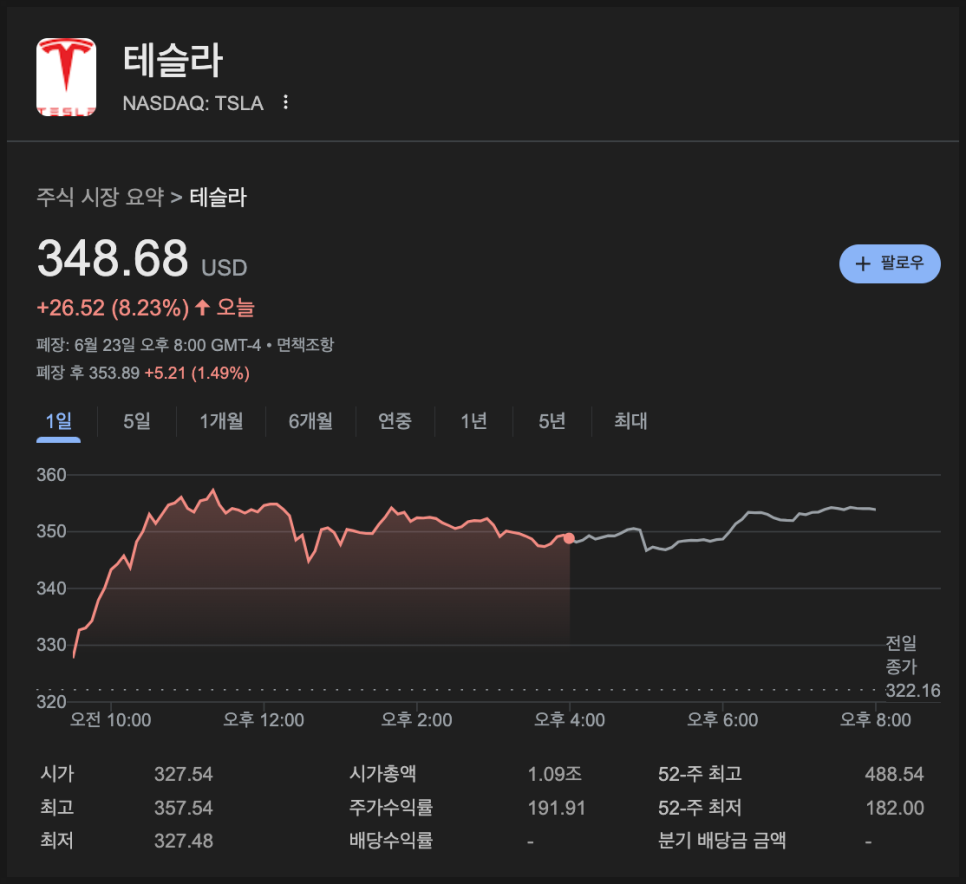Image resolution: width=966 pixels, height=884 pixels.
Task: Click the 오후 4:00 time axis label
Action: (569, 720)
